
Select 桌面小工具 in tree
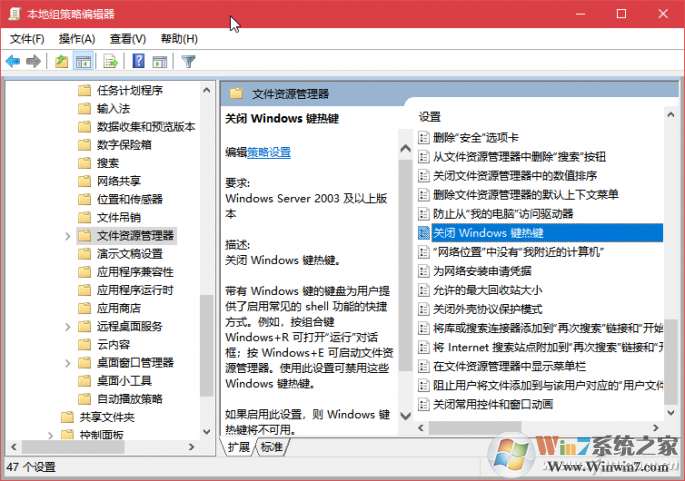pos(124,381)
